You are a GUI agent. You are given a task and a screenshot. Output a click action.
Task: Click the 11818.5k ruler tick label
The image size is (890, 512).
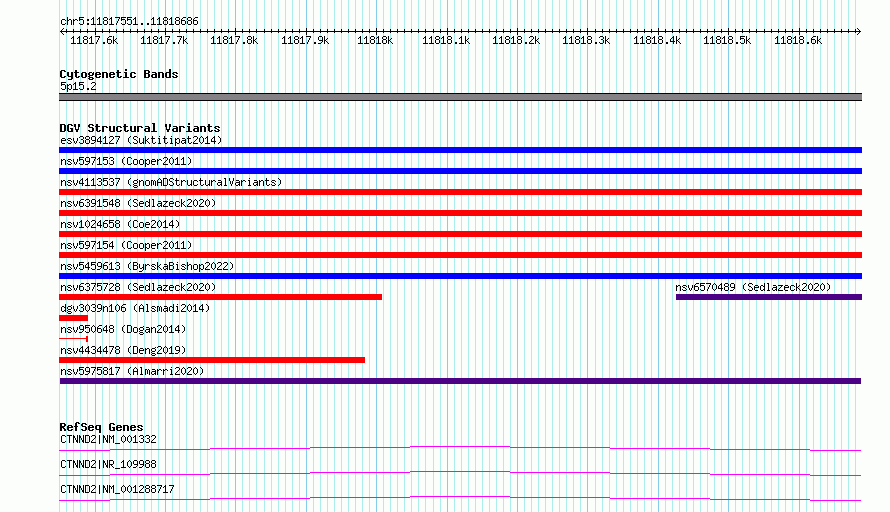tap(727, 41)
